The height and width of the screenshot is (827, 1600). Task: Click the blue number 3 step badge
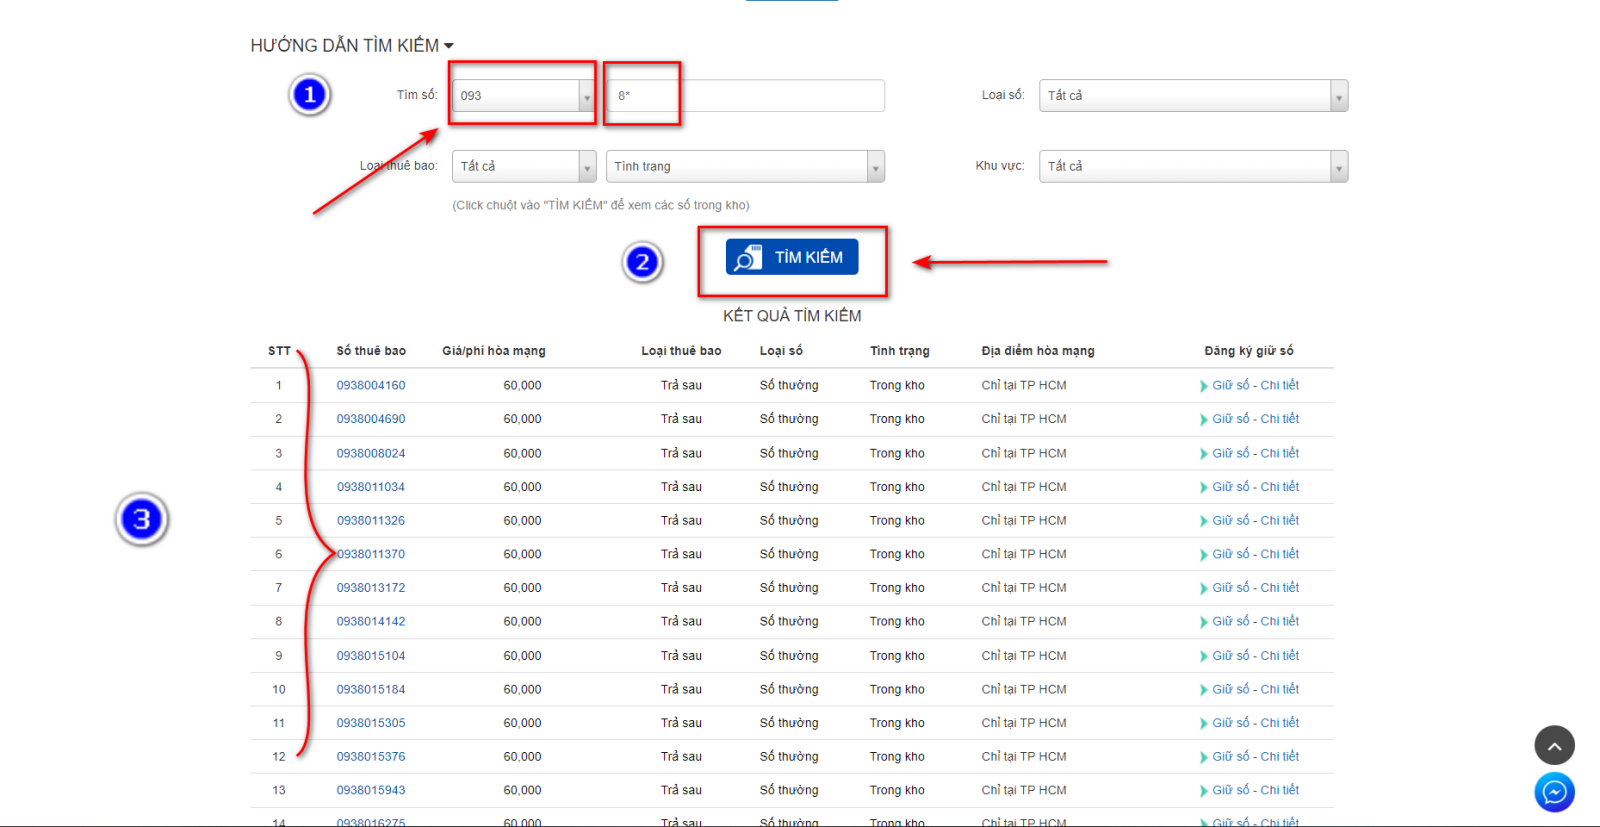tap(141, 519)
